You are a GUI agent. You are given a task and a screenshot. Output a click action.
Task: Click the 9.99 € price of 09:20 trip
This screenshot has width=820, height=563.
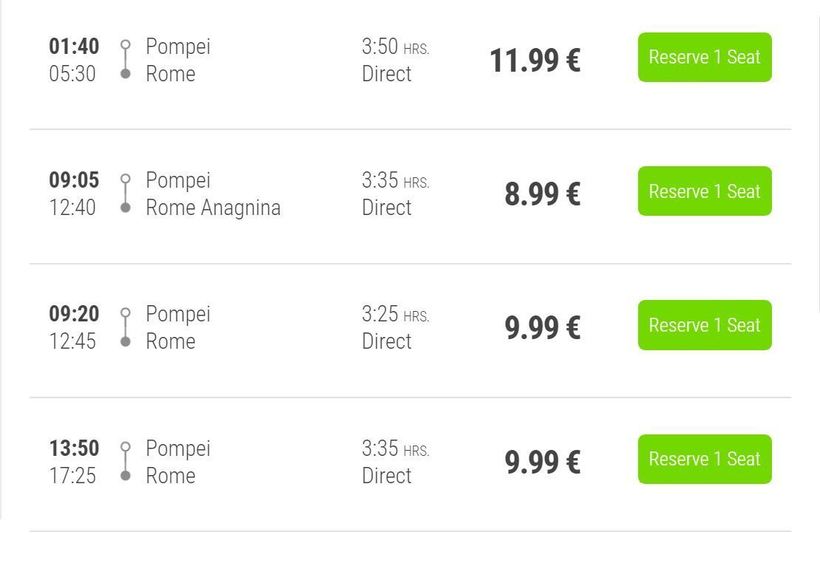542,328
